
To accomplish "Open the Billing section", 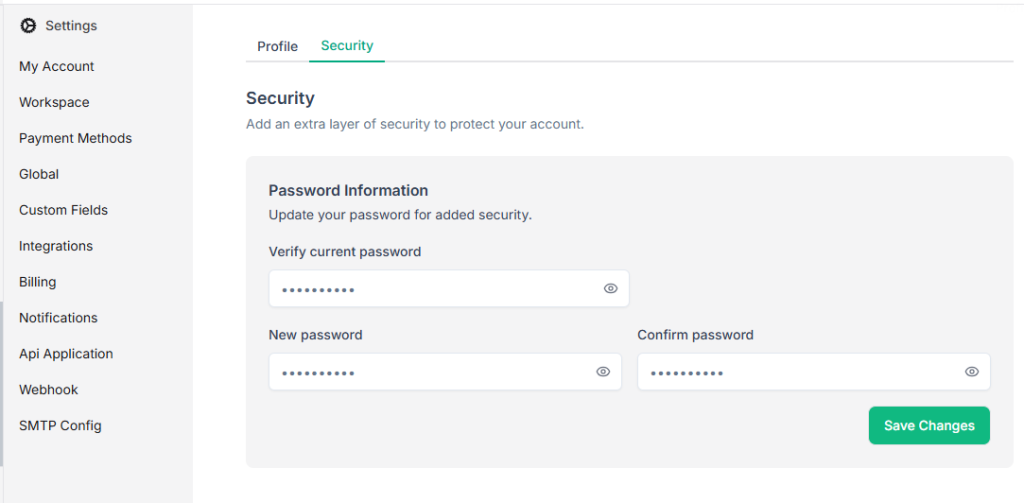I will [x=37, y=283].
